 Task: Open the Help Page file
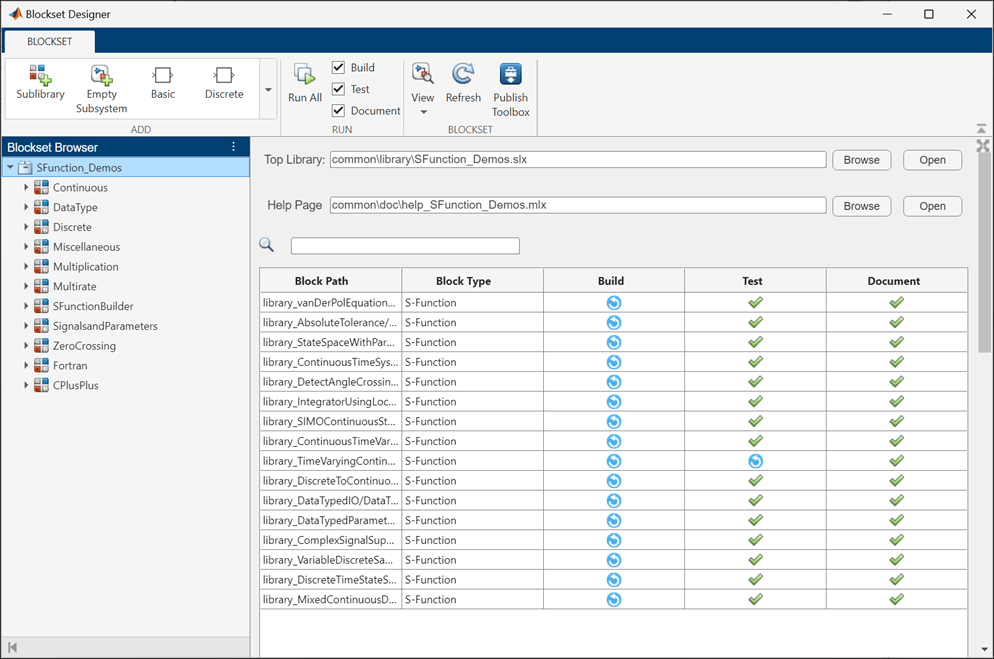click(932, 206)
